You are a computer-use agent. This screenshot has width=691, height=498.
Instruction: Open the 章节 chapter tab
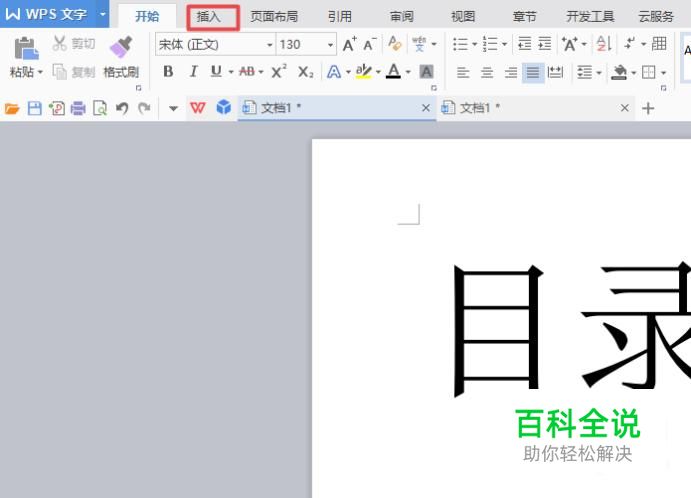click(524, 17)
